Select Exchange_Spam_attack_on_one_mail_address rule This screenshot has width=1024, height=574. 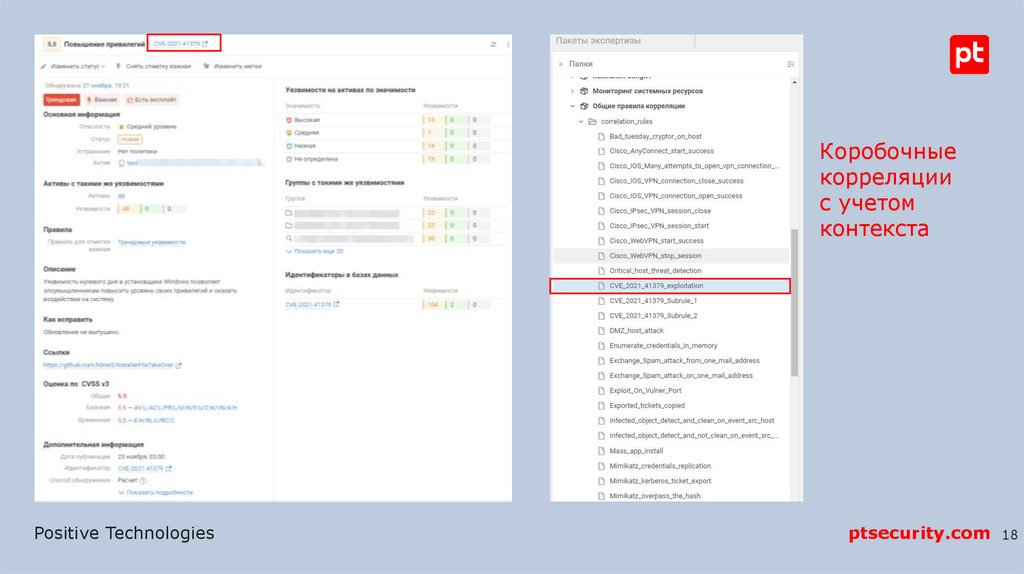(680, 376)
